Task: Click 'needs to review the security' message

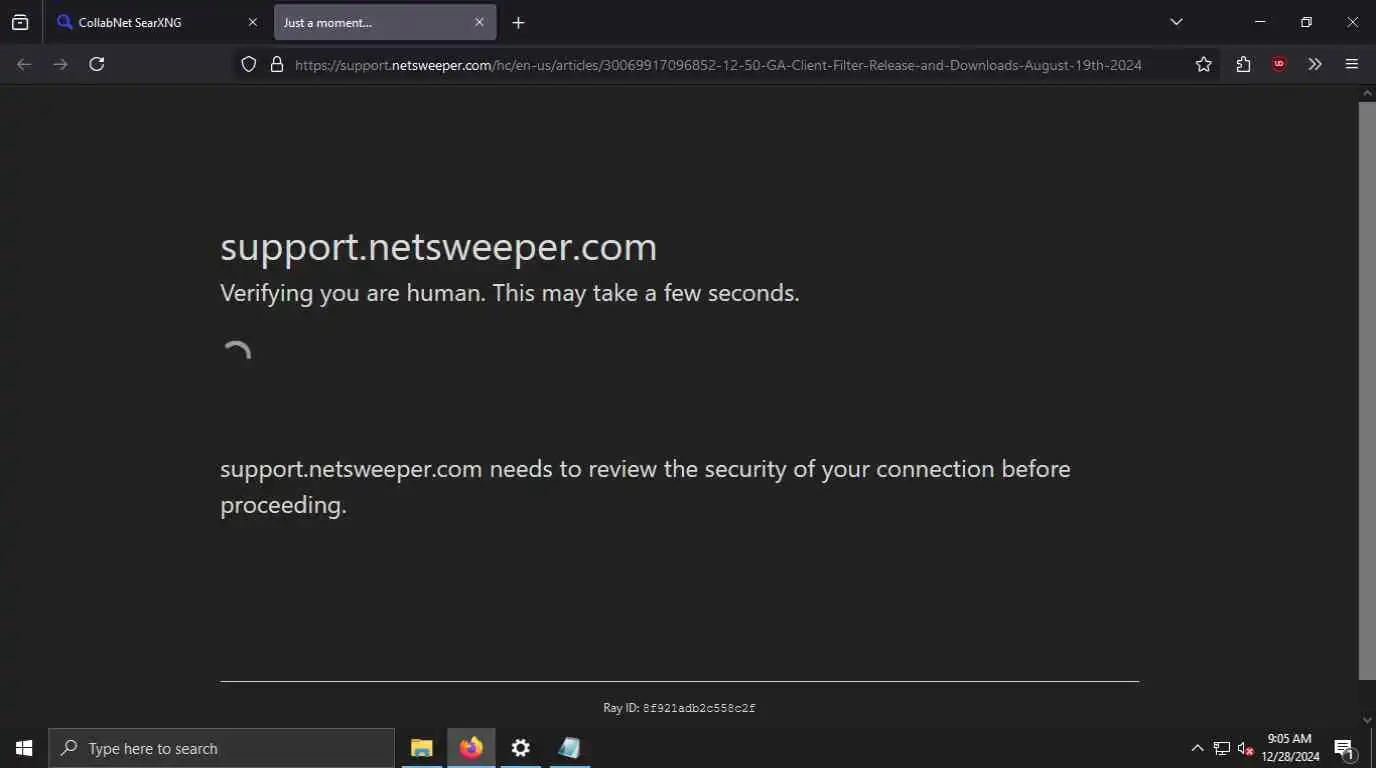Action: point(645,486)
